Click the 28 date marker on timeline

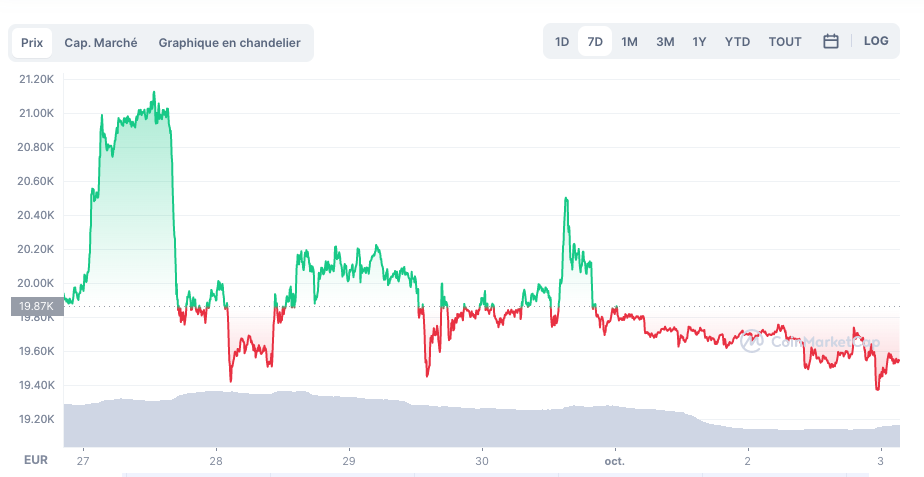pyautogui.click(x=216, y=461)
